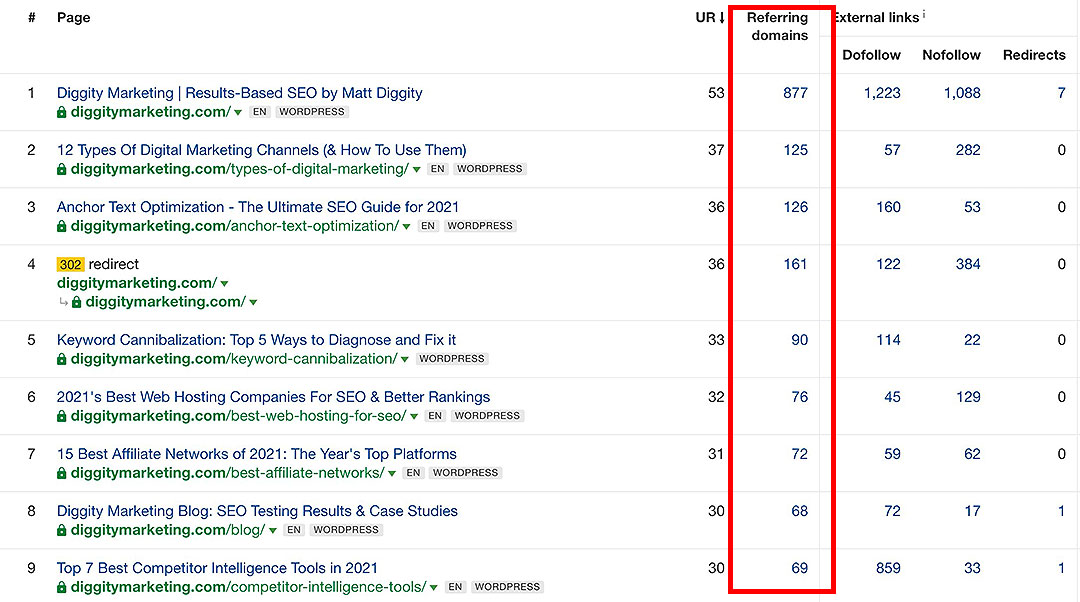Click referring domains value 877
The height and width of the screenshot is (602, 1080).
tap(795, 93)
